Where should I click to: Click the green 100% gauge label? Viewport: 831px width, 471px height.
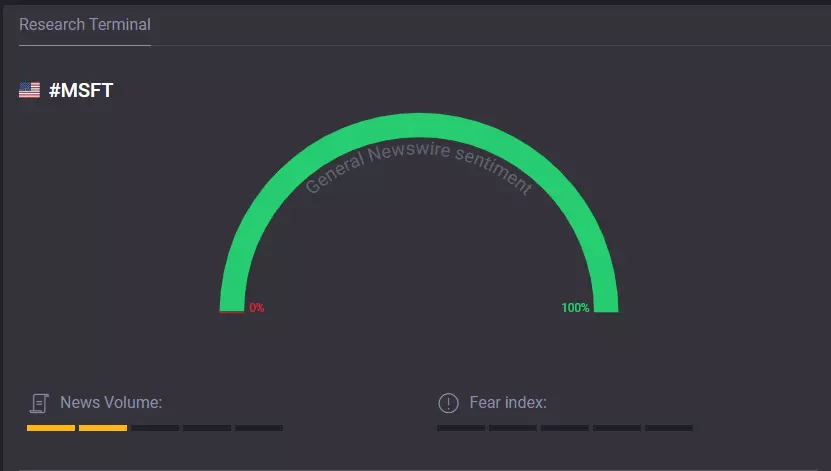pyautogui.click(x=575, y=308)
